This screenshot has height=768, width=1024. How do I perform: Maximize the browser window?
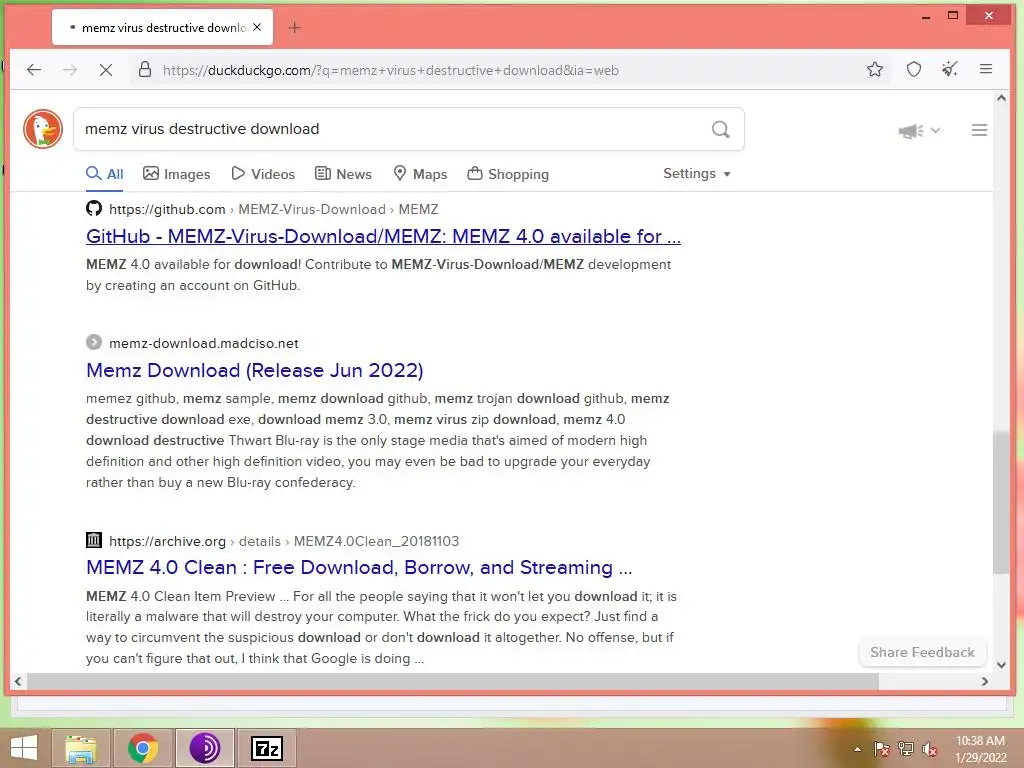953,16
